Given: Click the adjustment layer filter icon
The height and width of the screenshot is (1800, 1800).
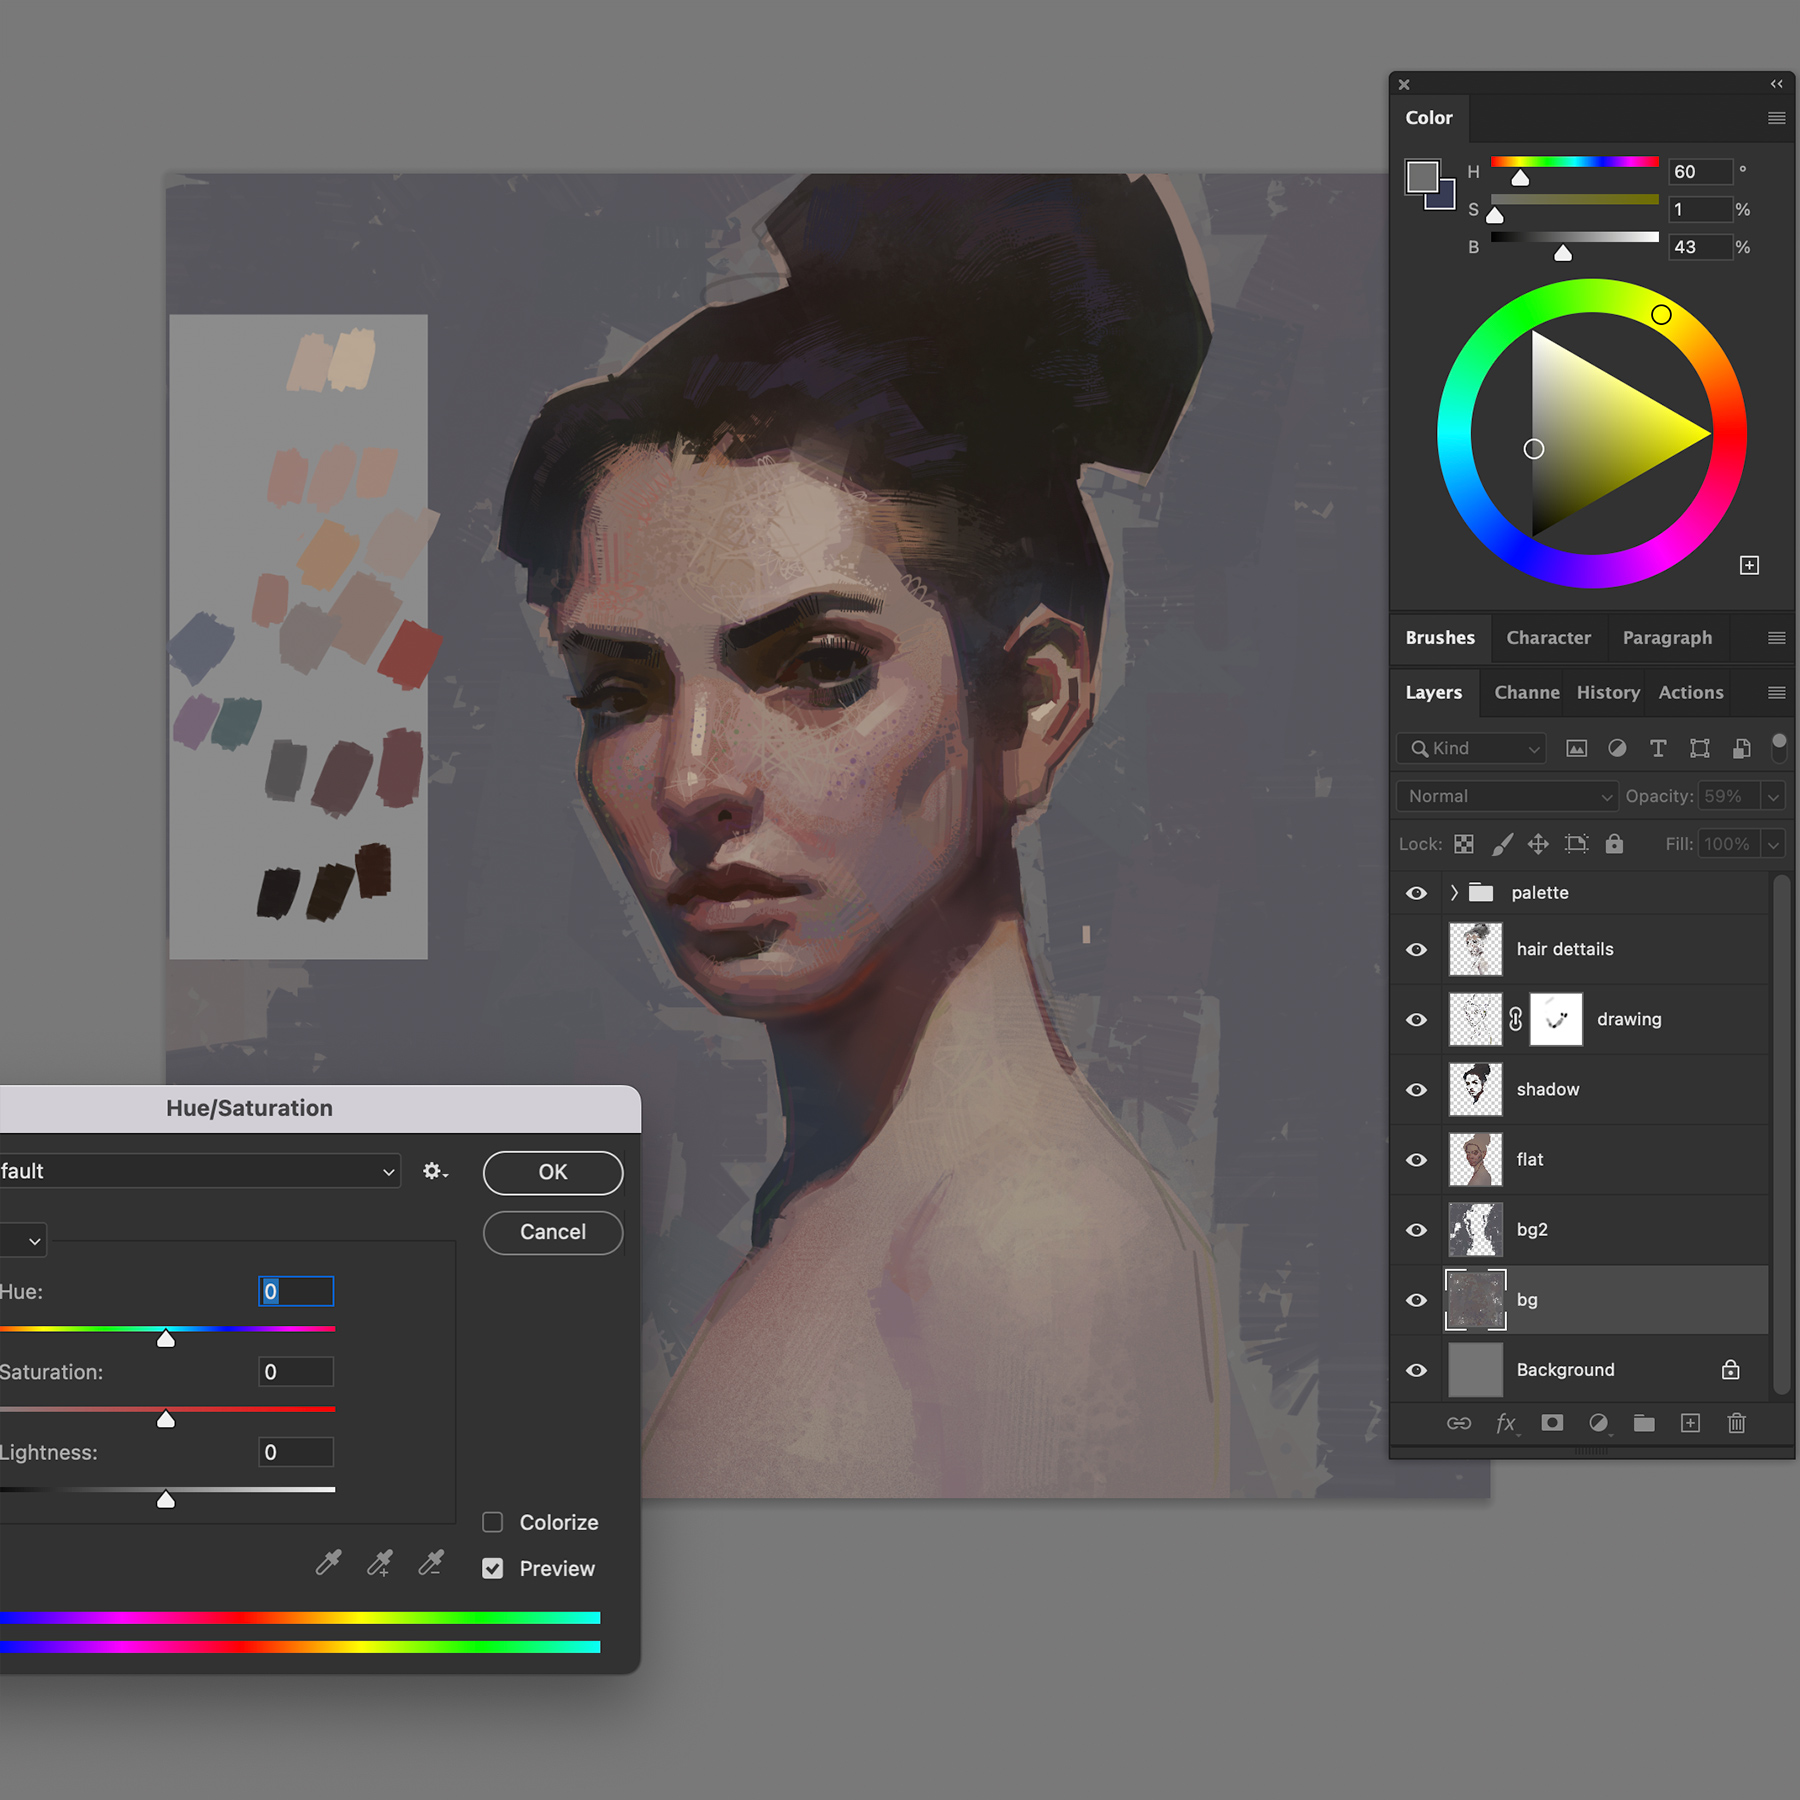Looking at the screenshot, I should tap(1617, 748).
